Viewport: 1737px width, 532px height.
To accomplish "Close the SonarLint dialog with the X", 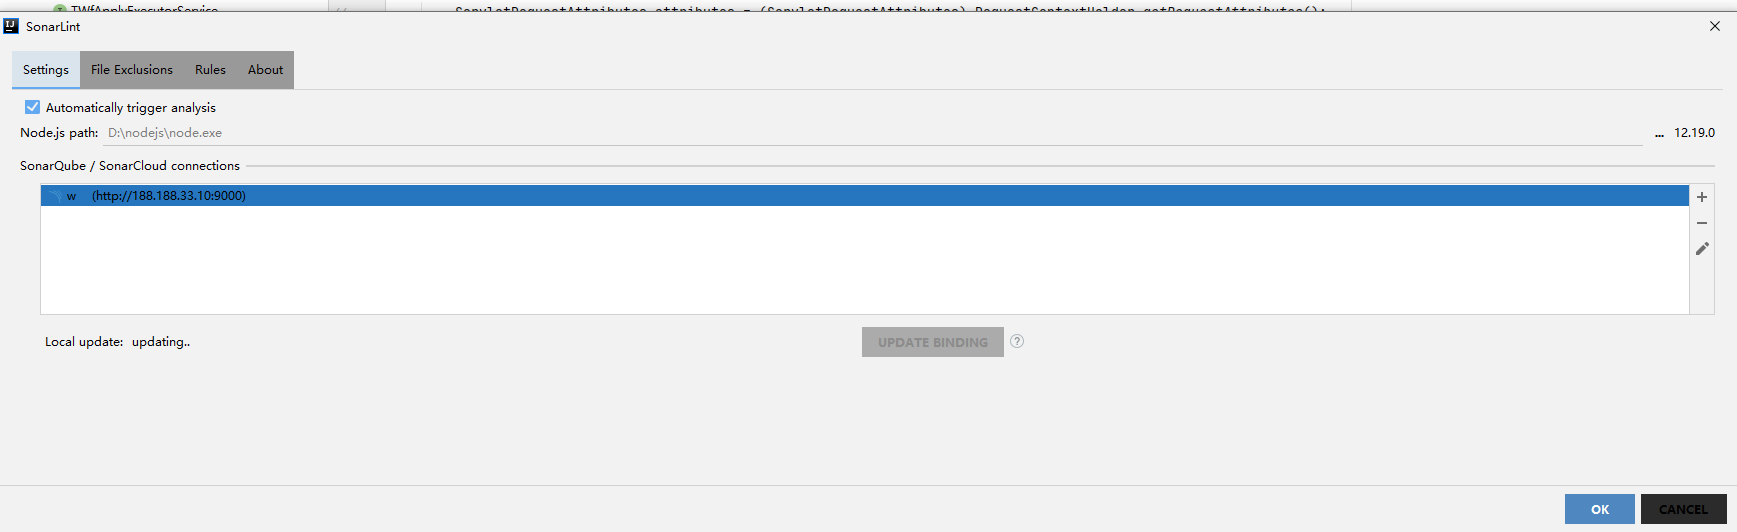I will click(x=1715, y=26).
